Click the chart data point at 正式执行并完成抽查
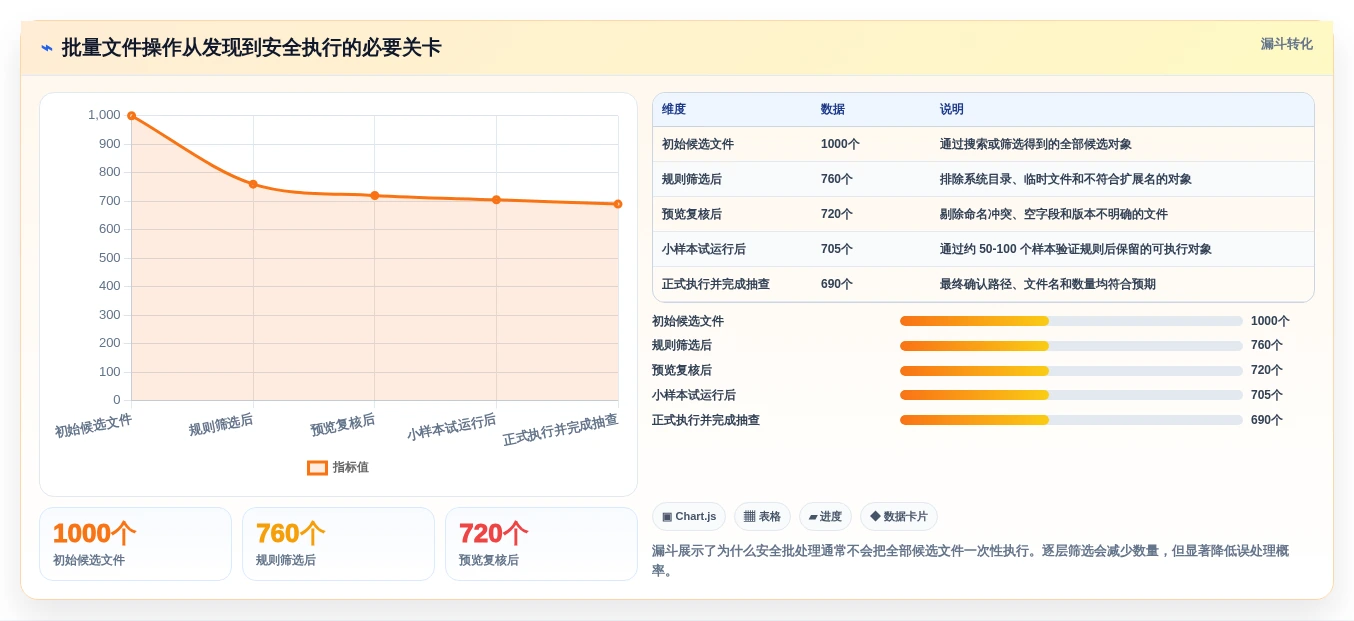This screenshot has width=1354, height=621. click(618, 204)
